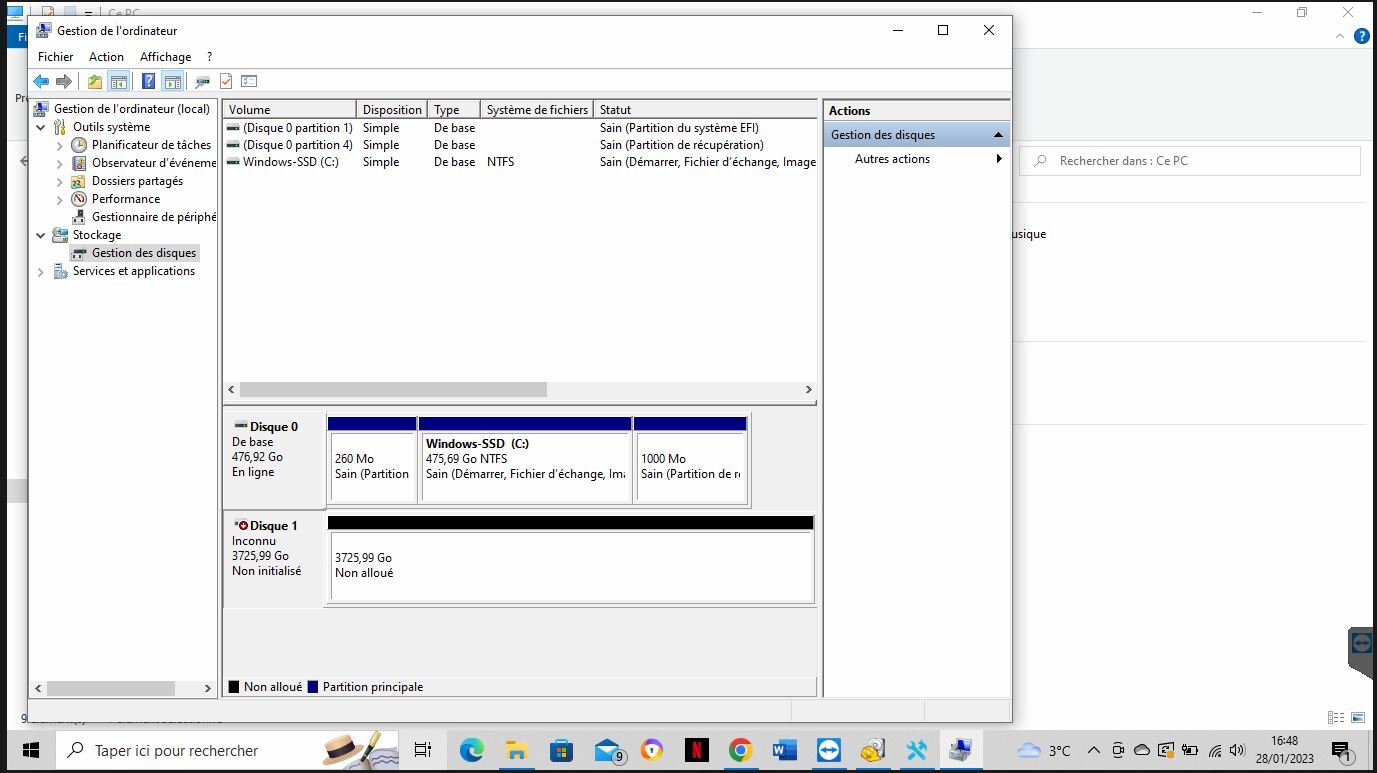
Task: Click the Type column header
Action: pyautogui.click(x=454, y=109)
